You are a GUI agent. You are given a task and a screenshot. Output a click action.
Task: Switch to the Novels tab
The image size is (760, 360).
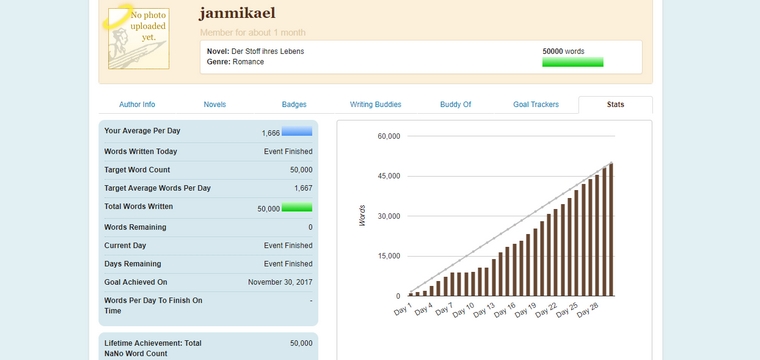(x=215, y=105)
